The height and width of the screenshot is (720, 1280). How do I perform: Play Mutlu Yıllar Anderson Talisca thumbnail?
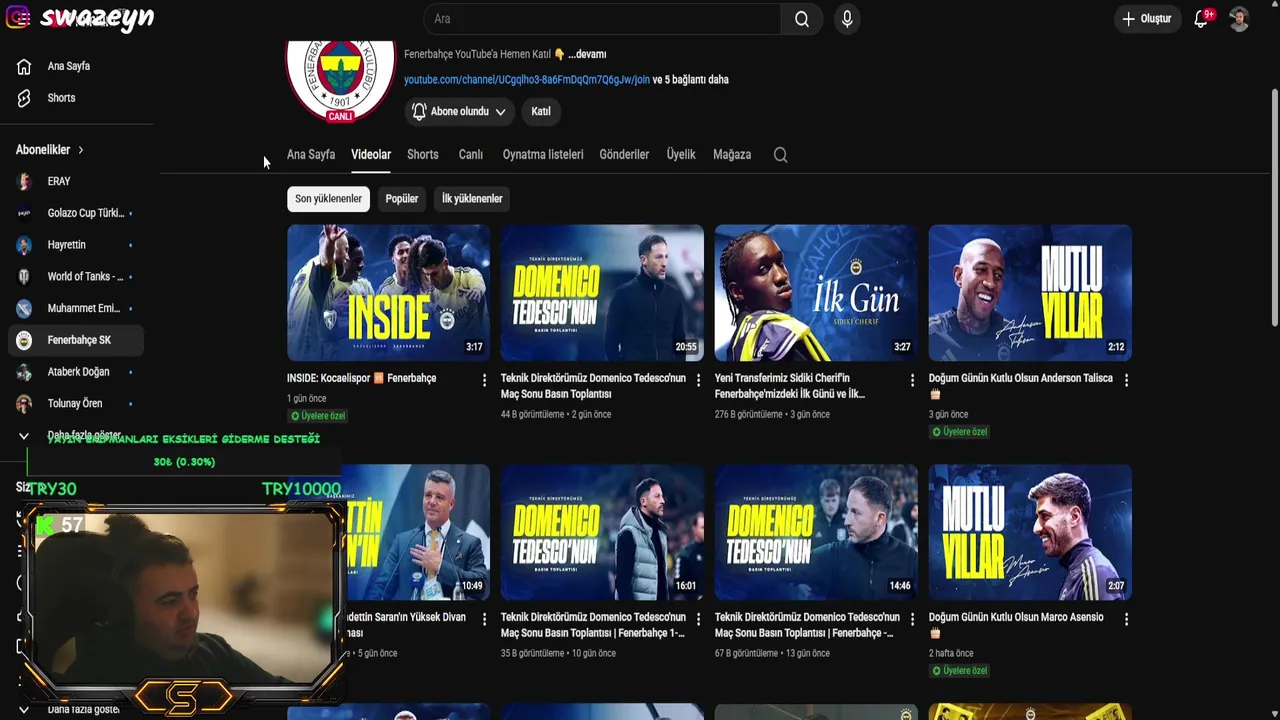pyautogui.click(x=1031, y=292)
